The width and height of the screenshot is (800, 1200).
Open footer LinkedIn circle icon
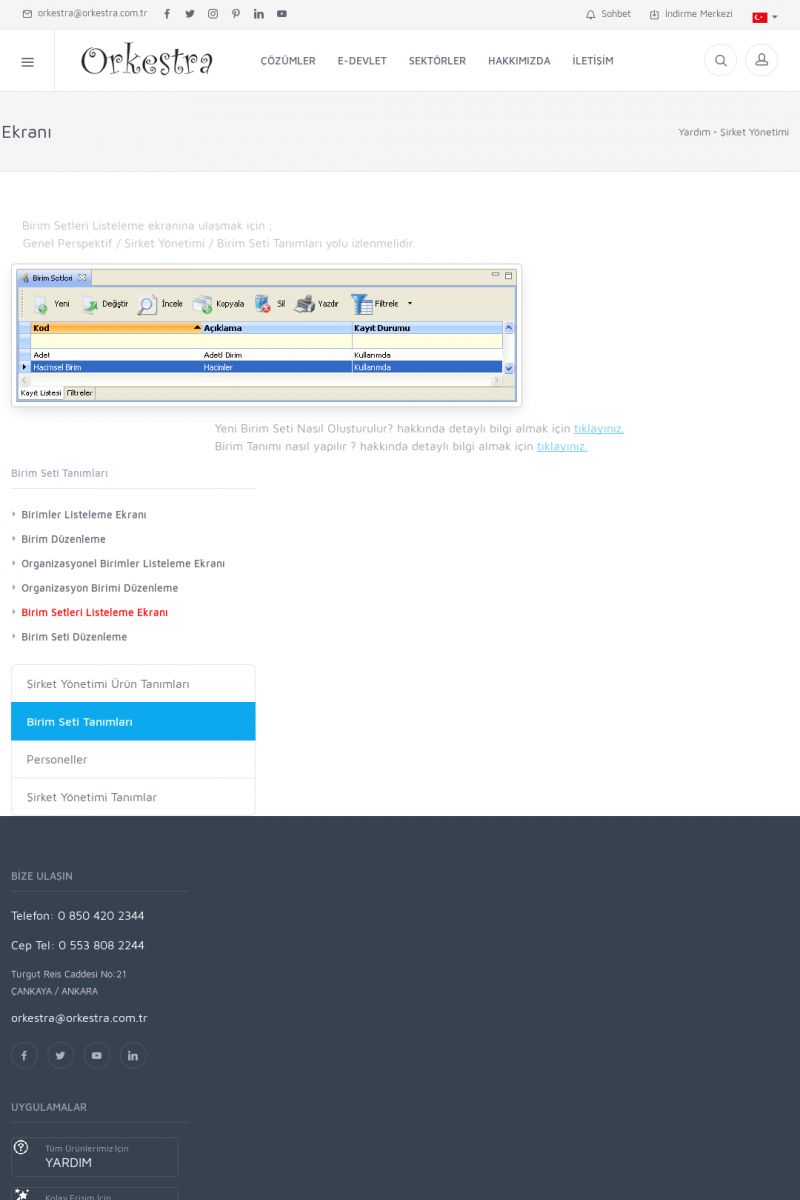tap(132, 1055)
